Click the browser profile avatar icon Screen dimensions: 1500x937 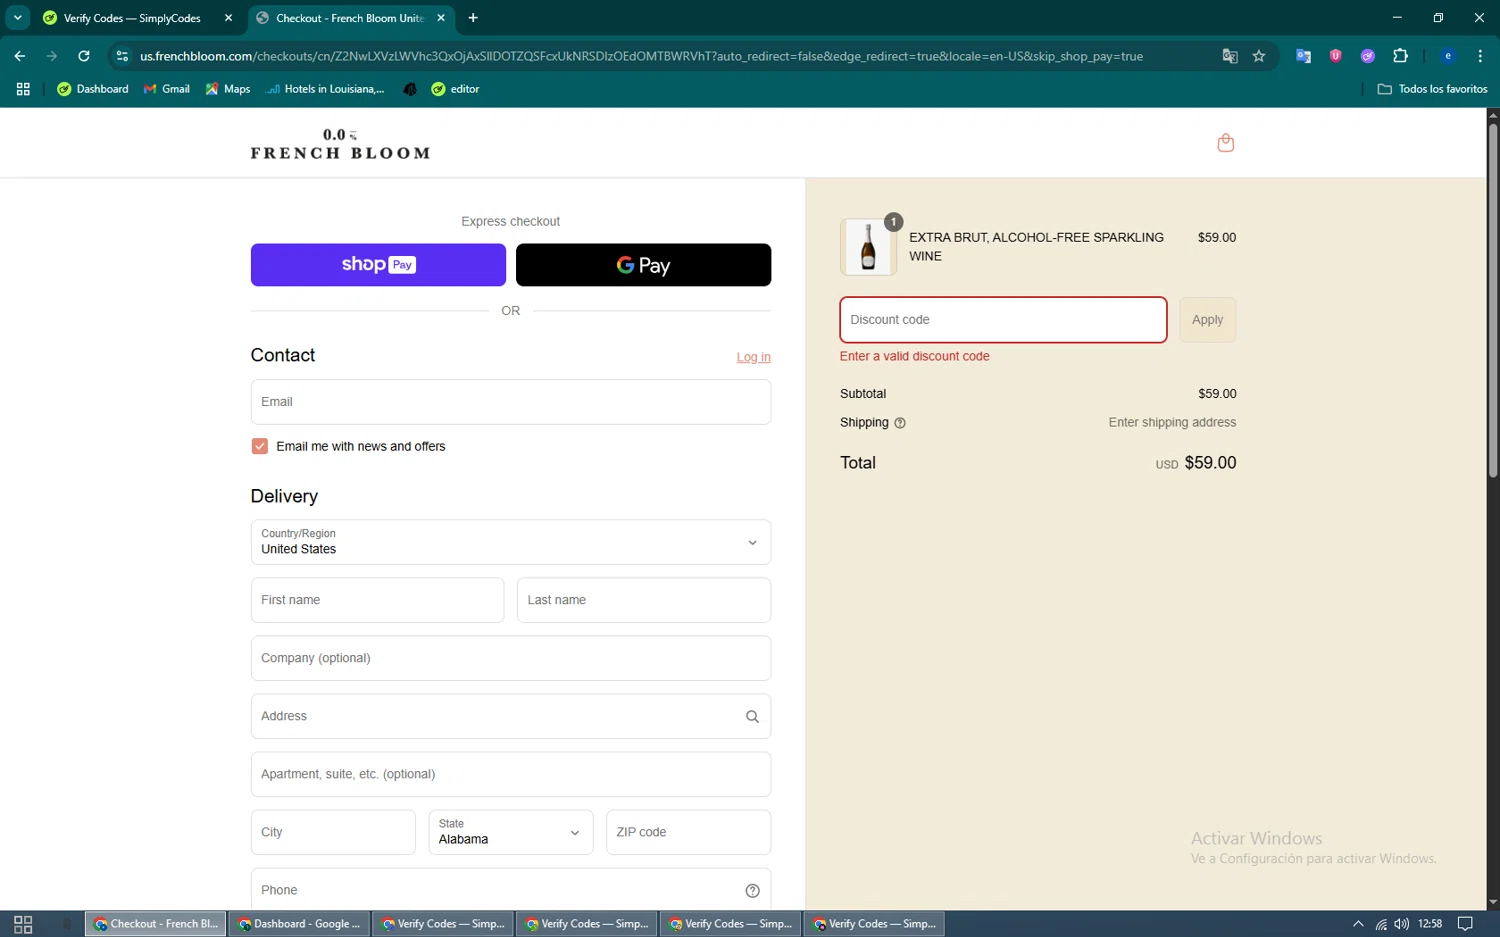(x=1447, y=56)
